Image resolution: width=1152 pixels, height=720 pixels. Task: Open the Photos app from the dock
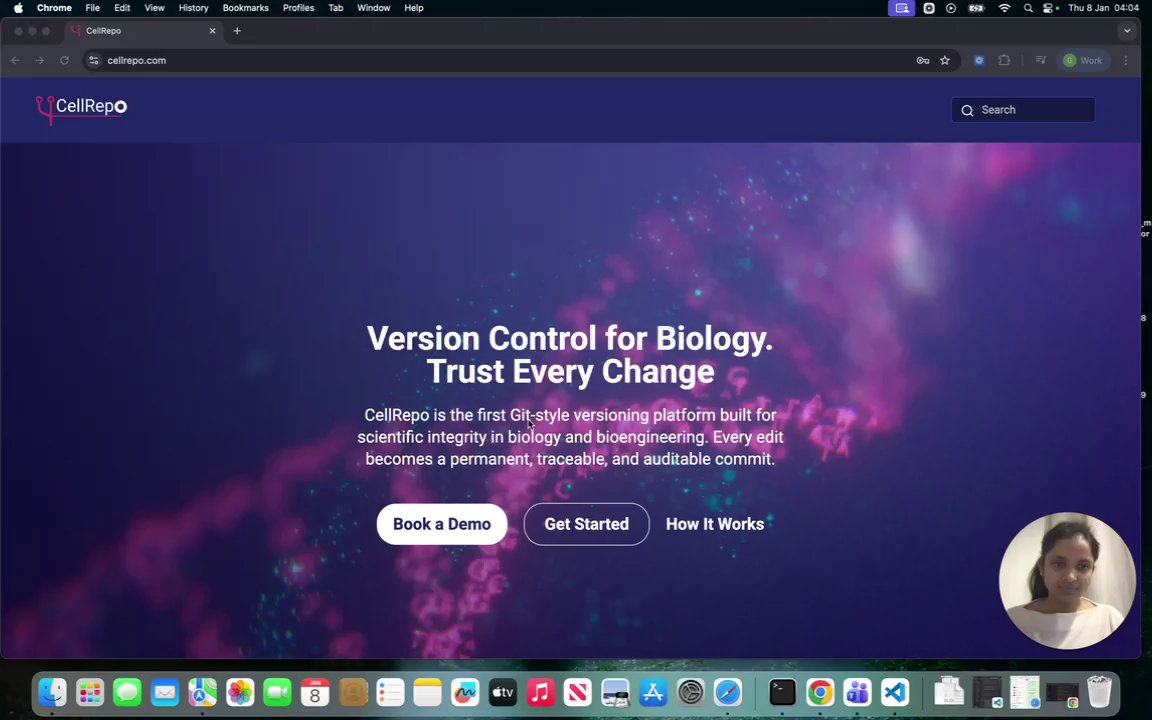coord(240,692)
